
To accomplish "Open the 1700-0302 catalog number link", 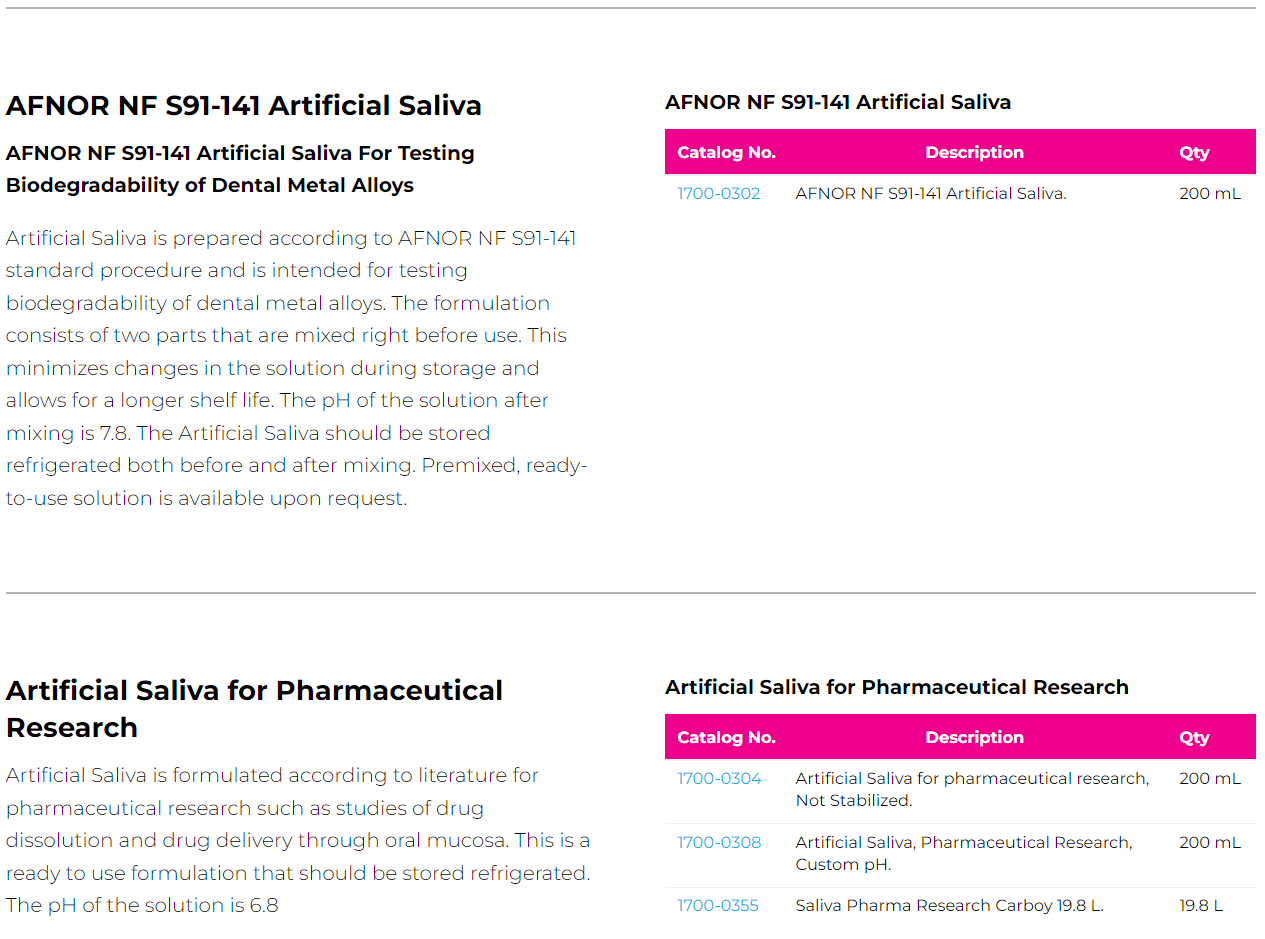I will click(718, 194).
